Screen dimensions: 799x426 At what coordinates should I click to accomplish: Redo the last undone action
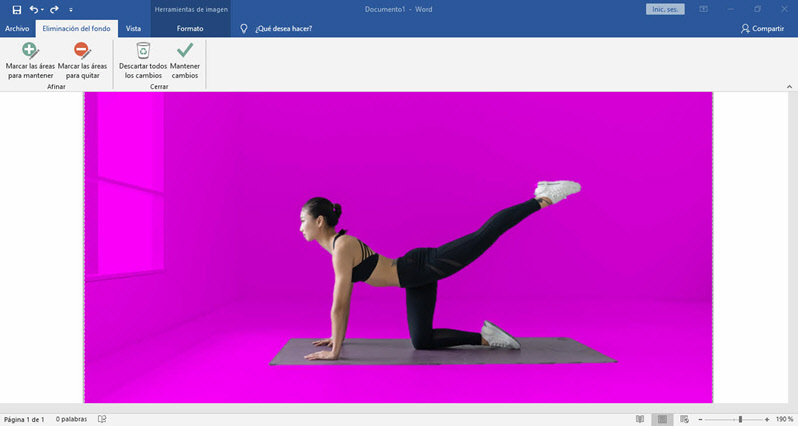pyautogui.click(x=56, y=9)
